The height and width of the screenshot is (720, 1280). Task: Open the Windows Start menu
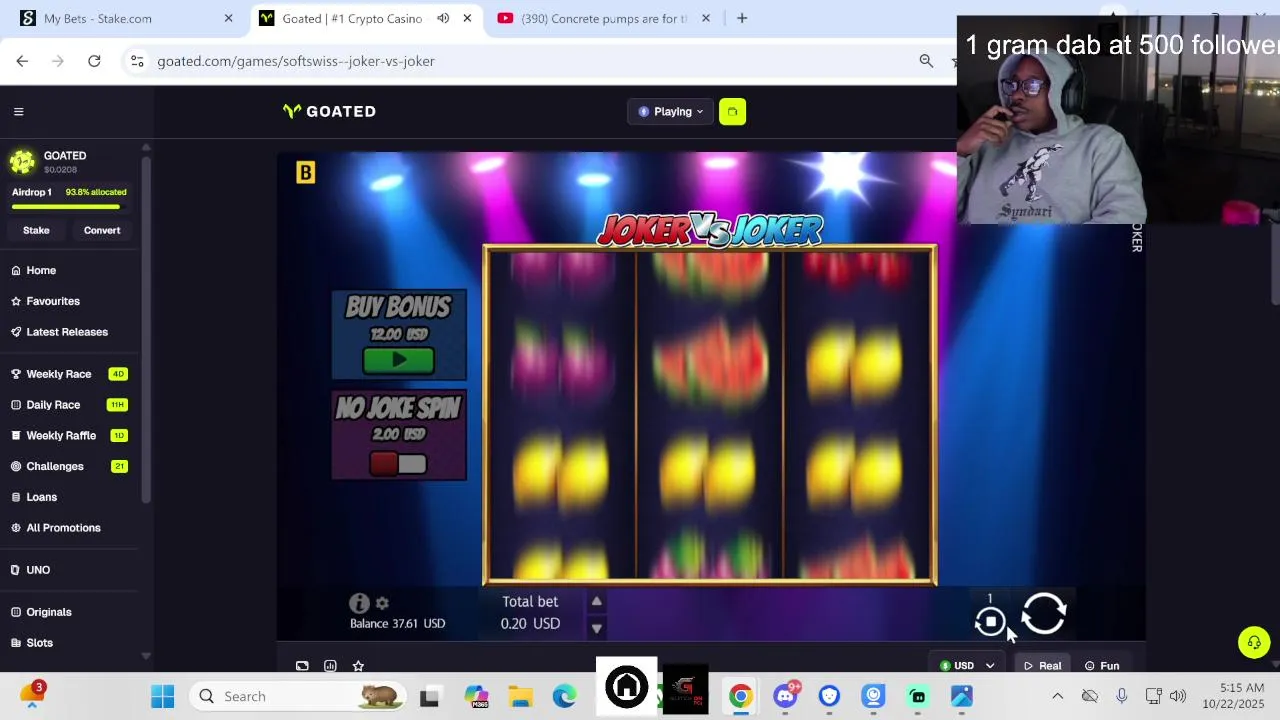(162, 696)
